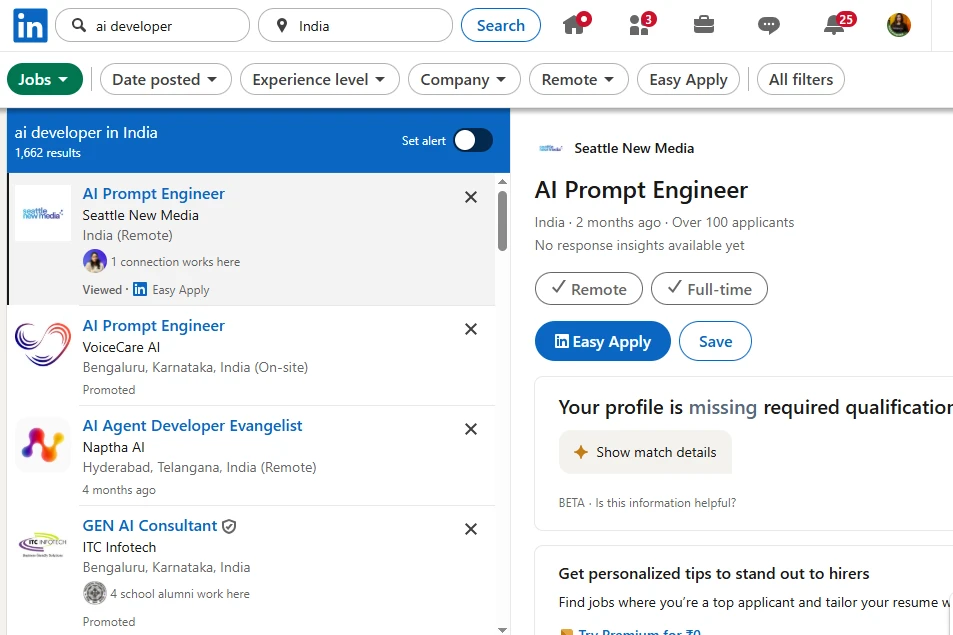The height and width of the screenshot is (635, 953).
Task: Click the Search button
Action: (501, 25)
